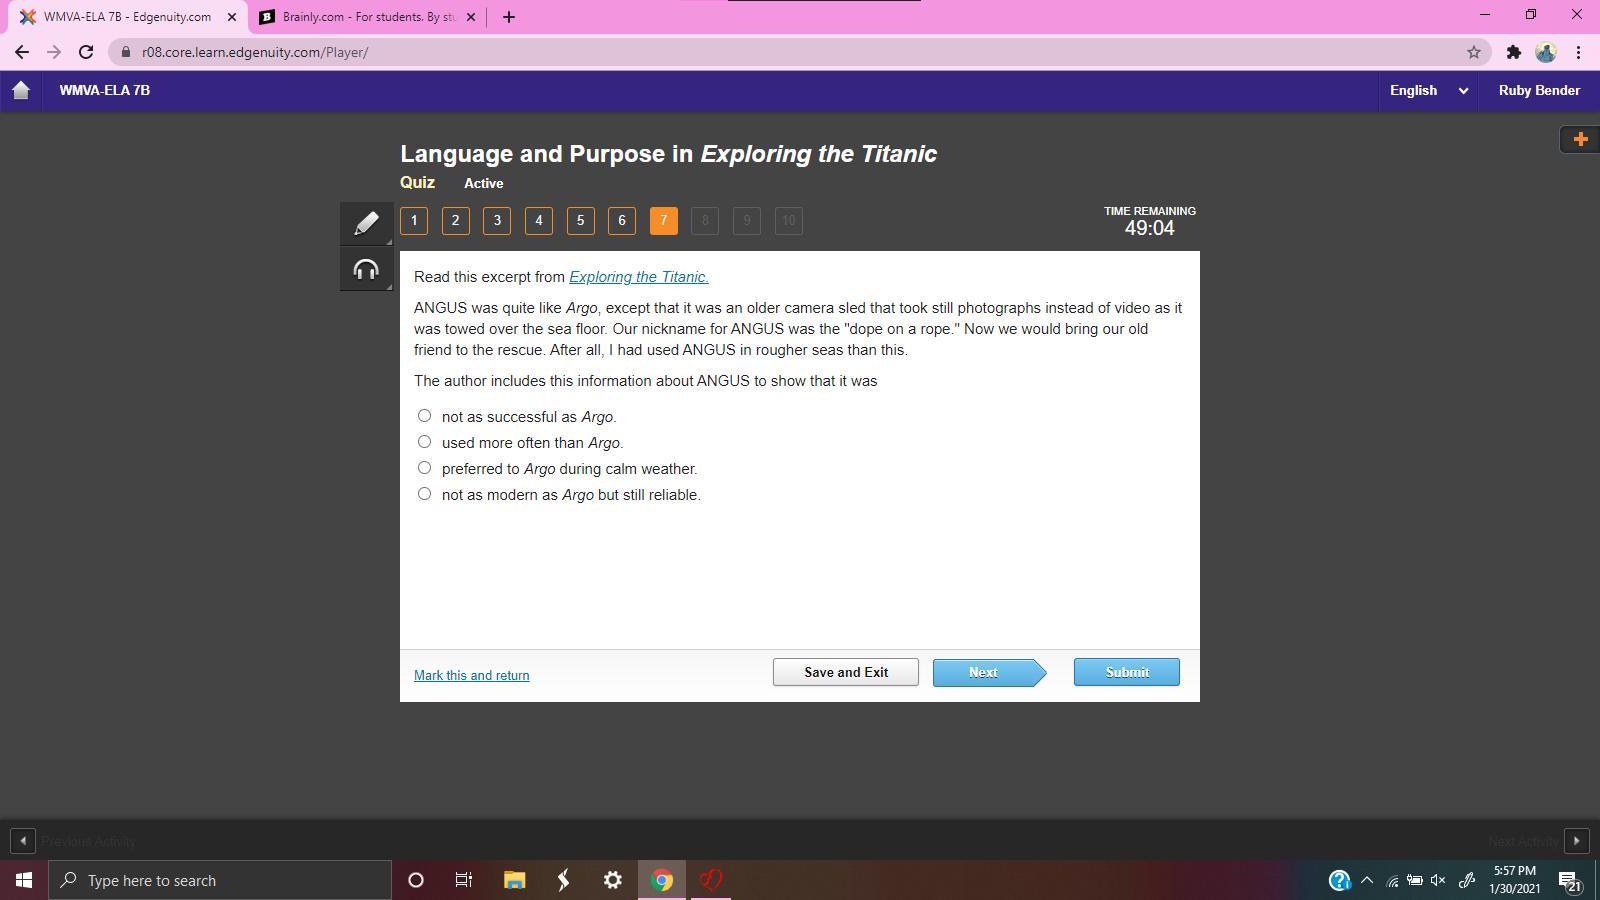
Task: Click the WMVA-ELA 7B course title
Action: (105, 90)
